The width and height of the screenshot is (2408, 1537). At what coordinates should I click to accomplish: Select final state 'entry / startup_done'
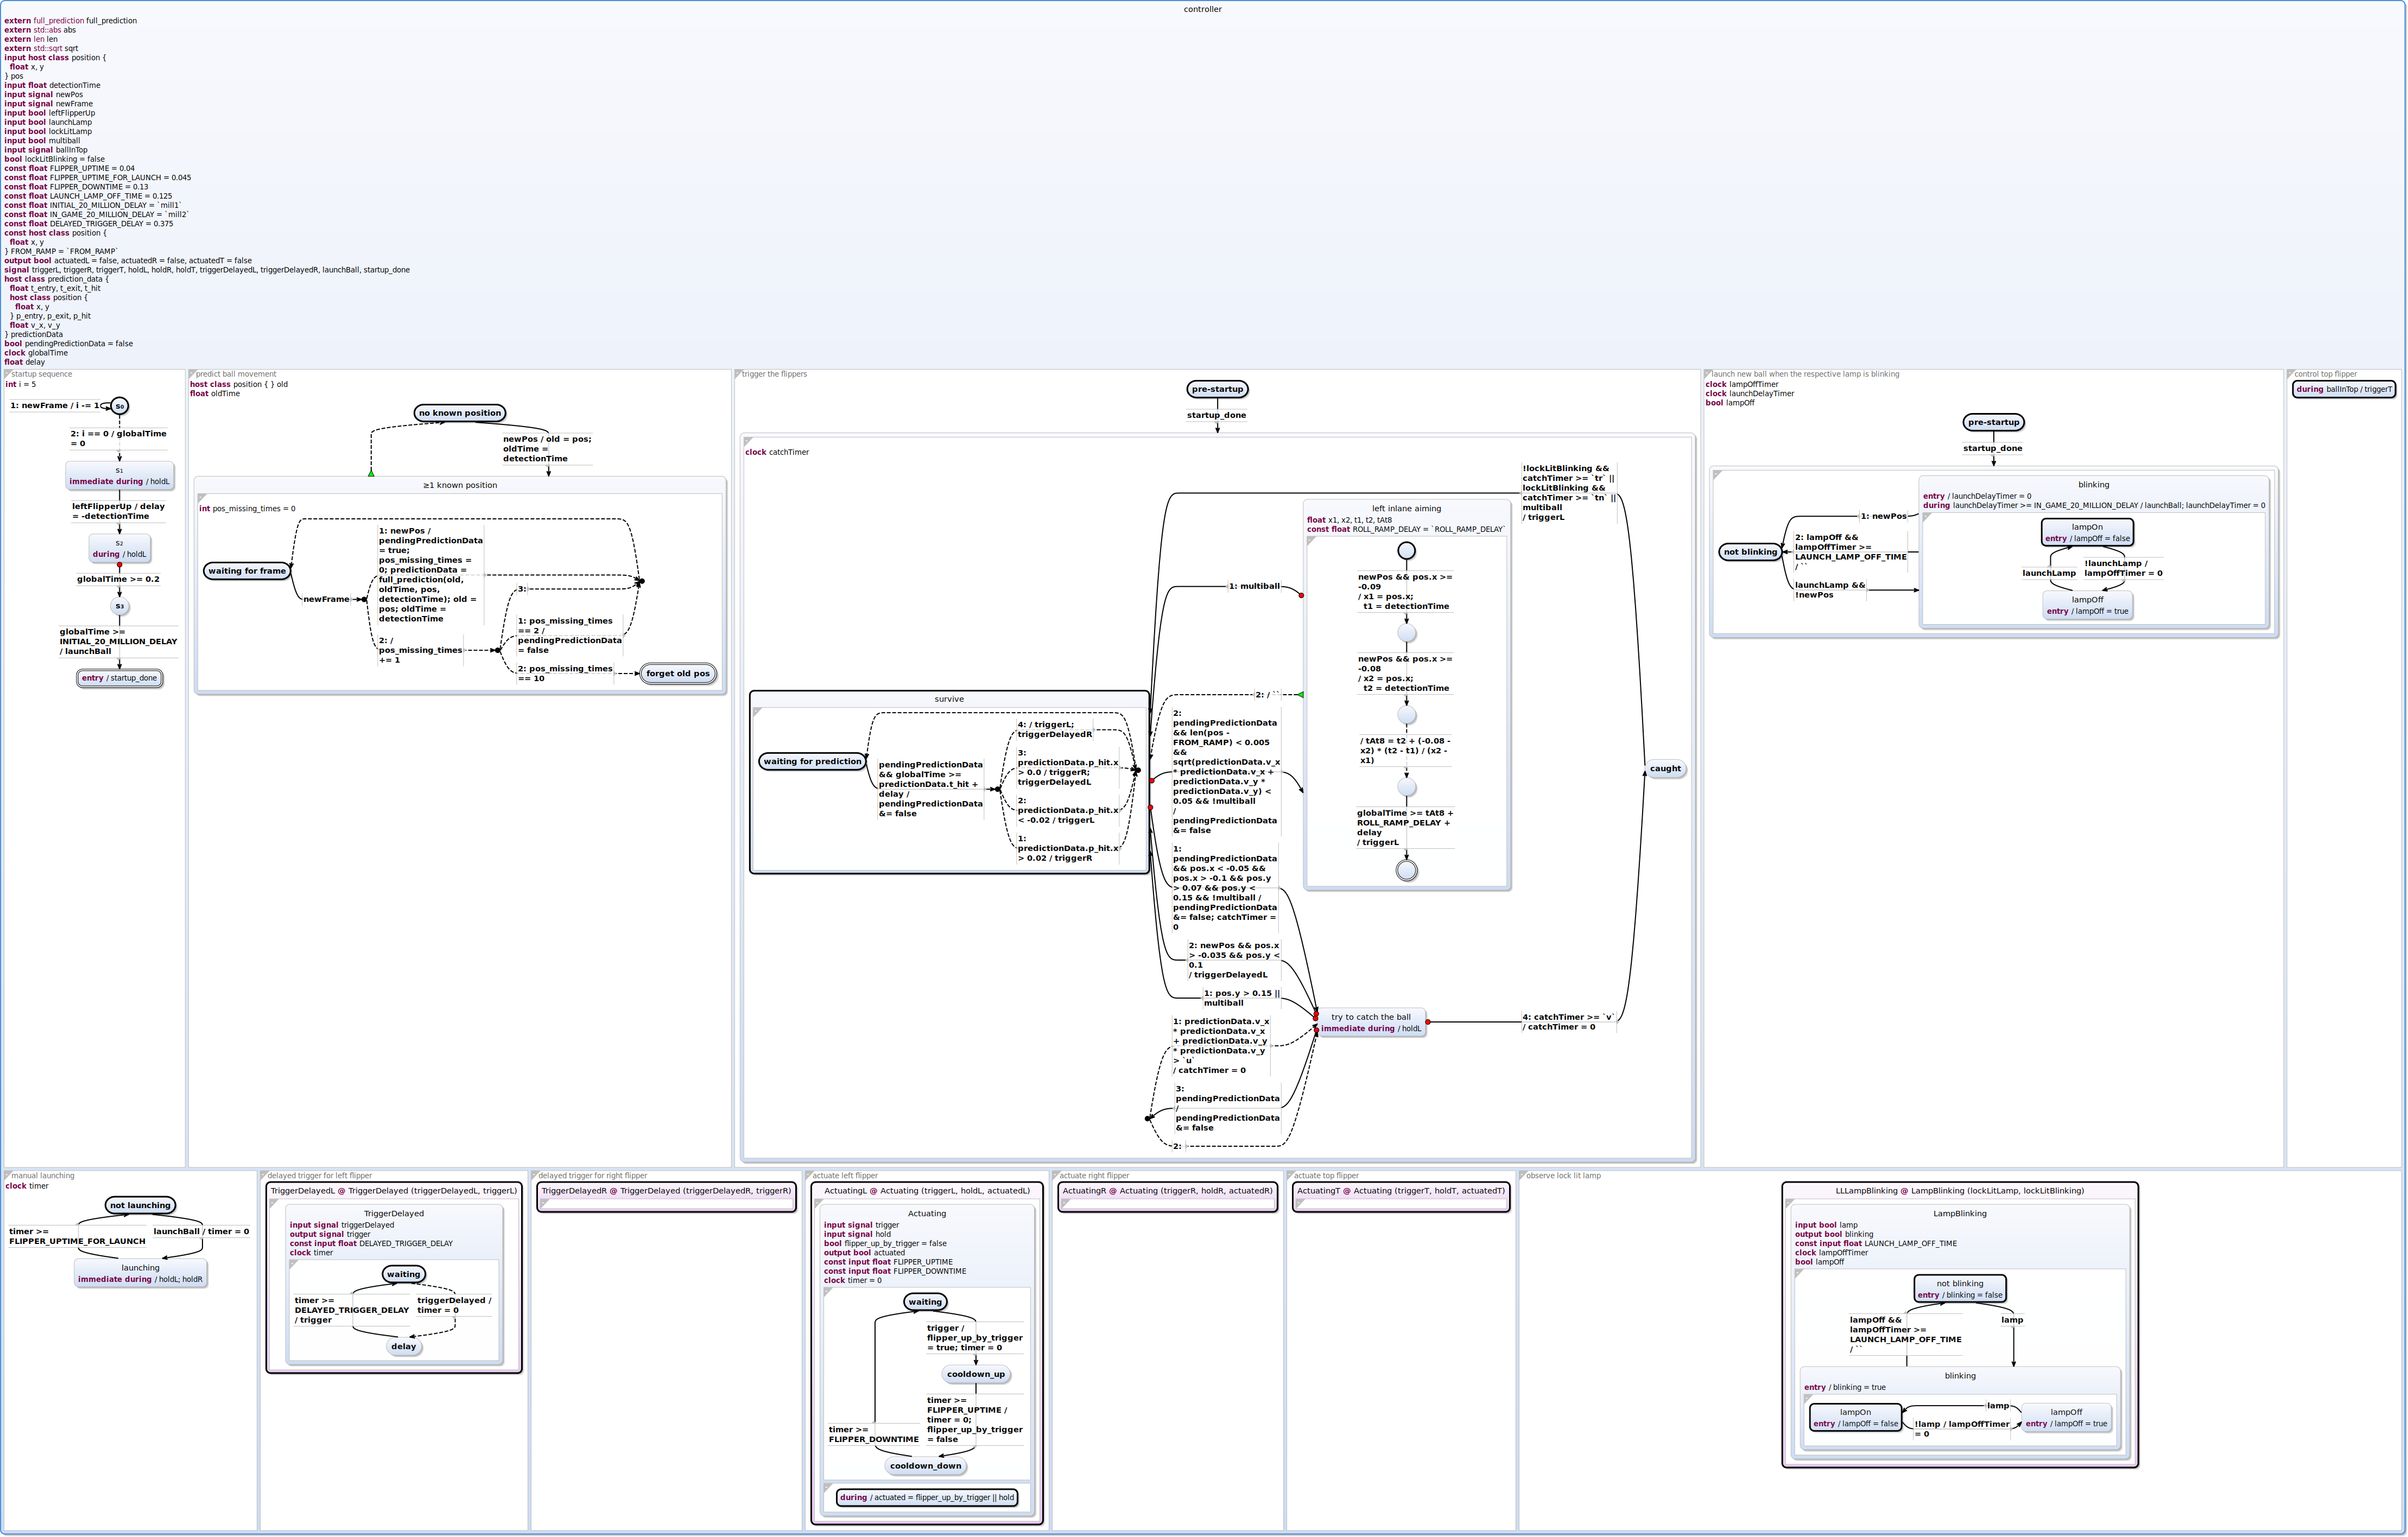[119, 678]
